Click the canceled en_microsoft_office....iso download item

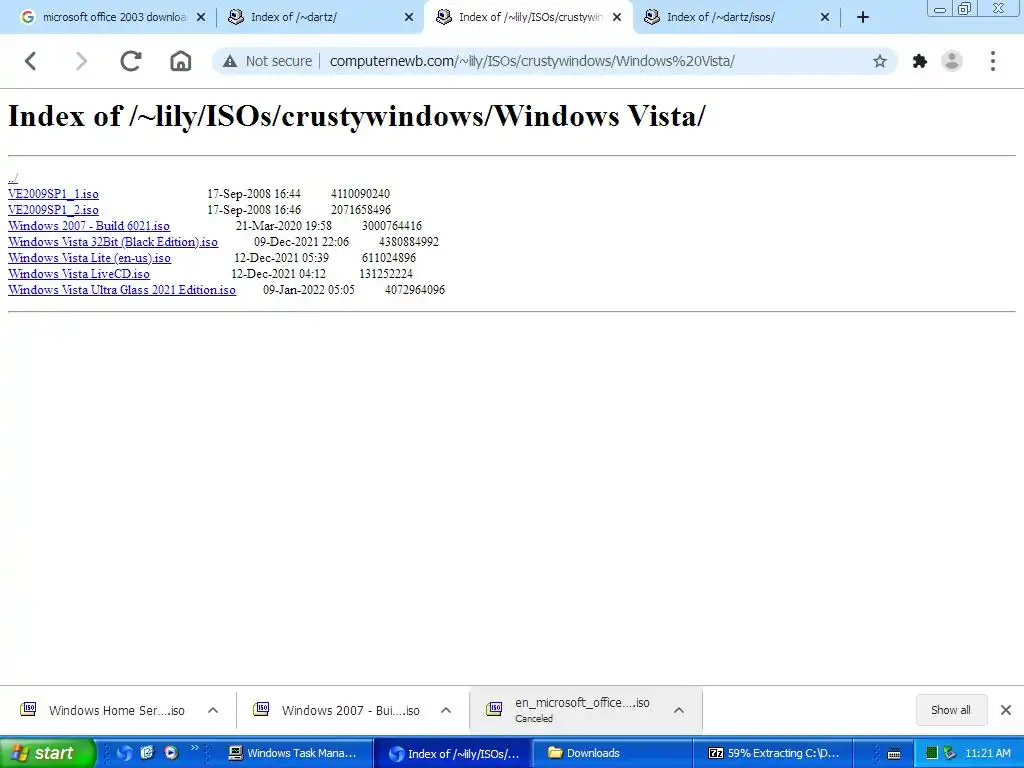coord(568,710)
